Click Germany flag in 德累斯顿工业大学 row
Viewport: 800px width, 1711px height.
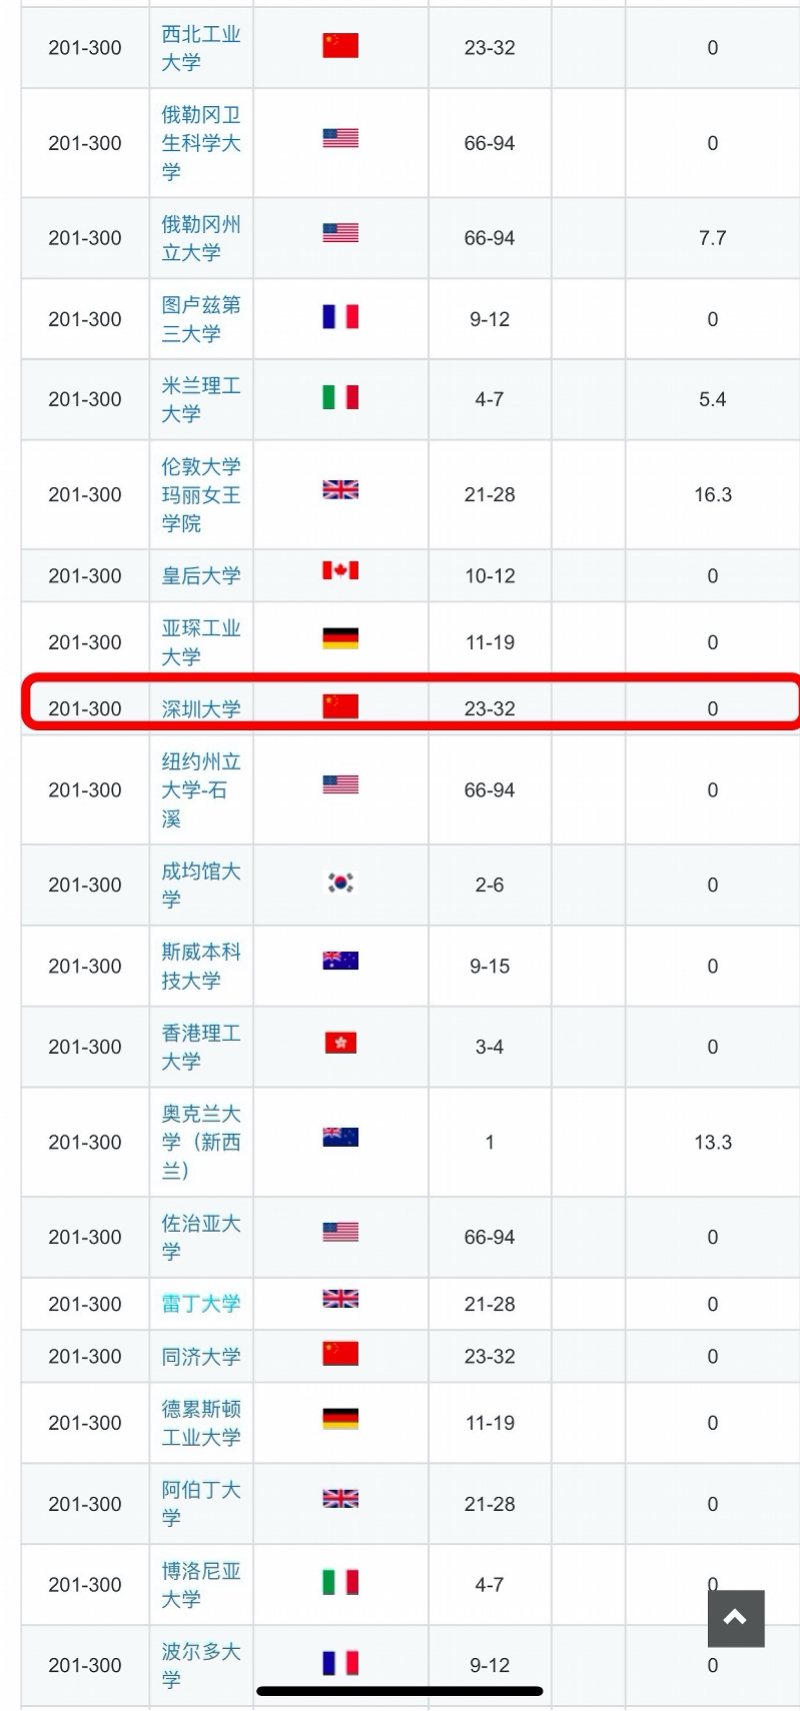340,1419
